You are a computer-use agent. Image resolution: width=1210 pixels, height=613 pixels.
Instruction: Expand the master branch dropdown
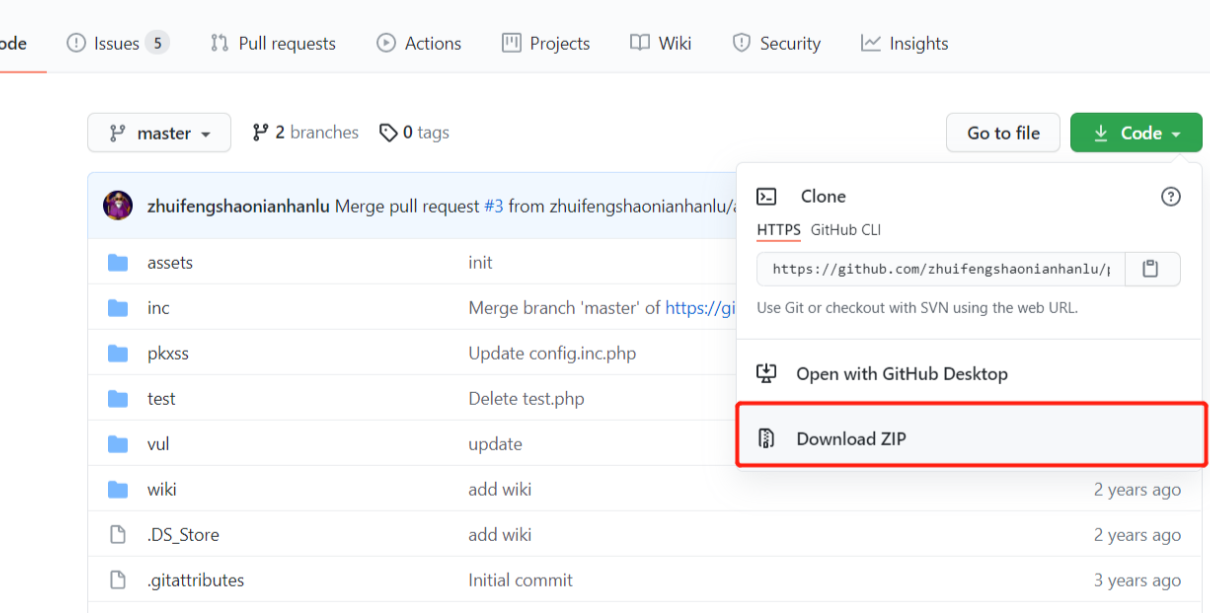click(159, 133)
